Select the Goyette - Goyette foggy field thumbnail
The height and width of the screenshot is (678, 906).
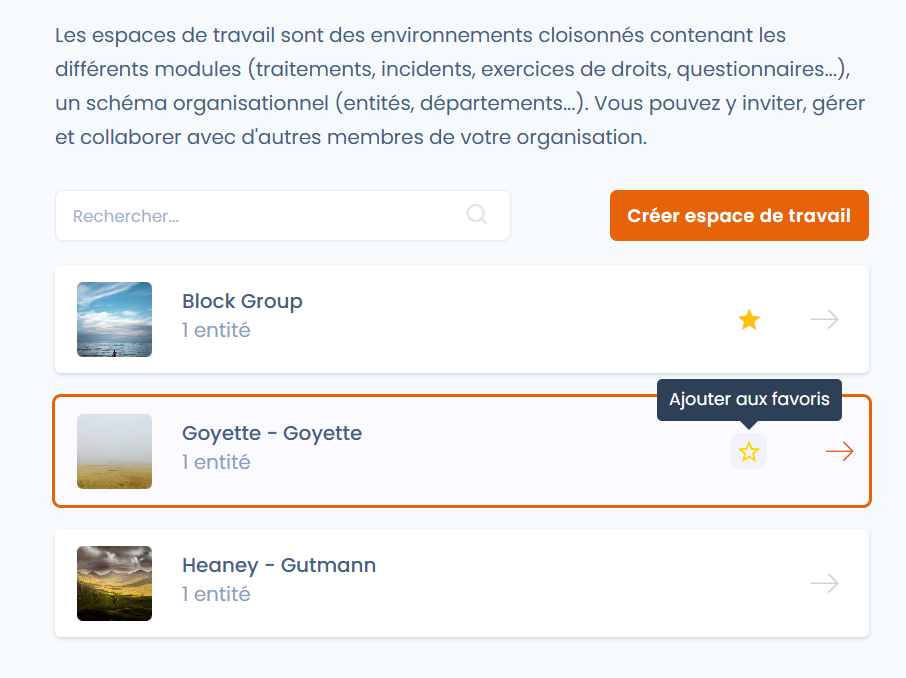click(114, 451)
